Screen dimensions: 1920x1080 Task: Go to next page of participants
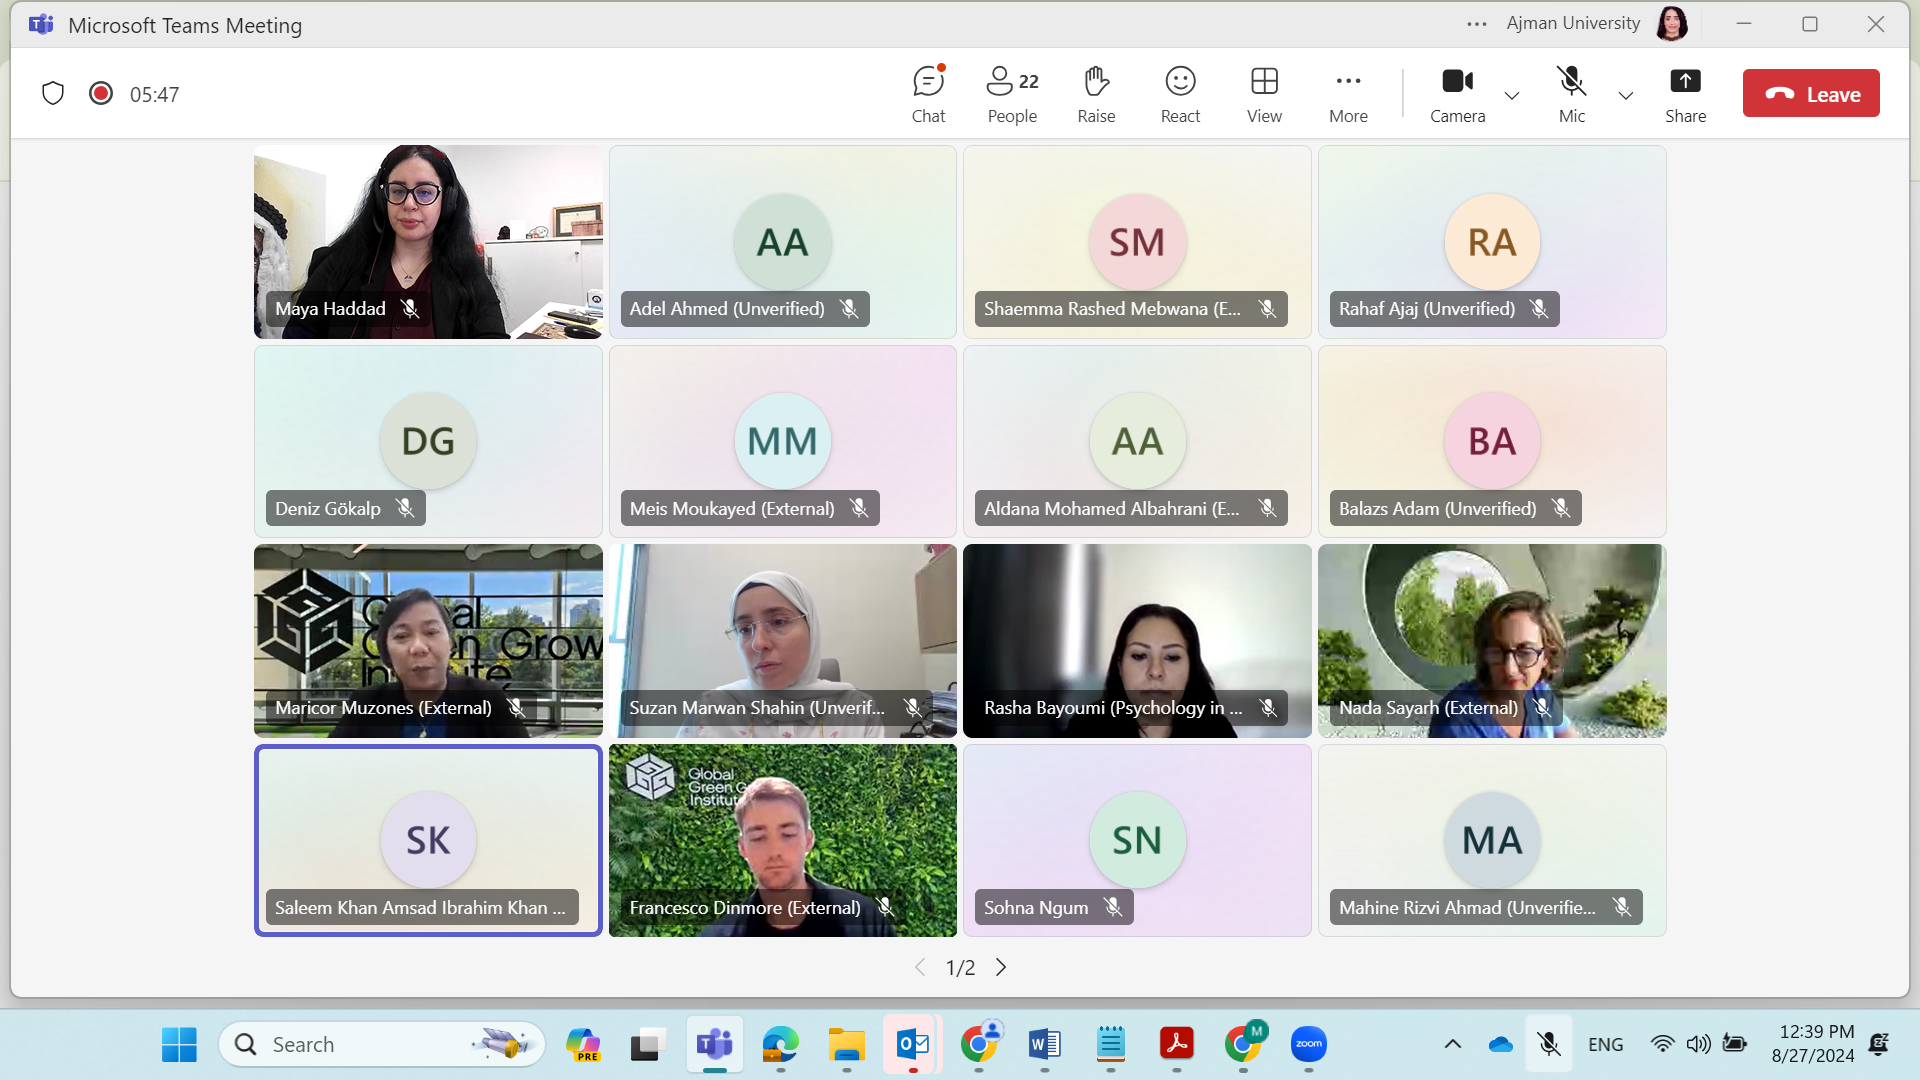[x=1001, y=967]
